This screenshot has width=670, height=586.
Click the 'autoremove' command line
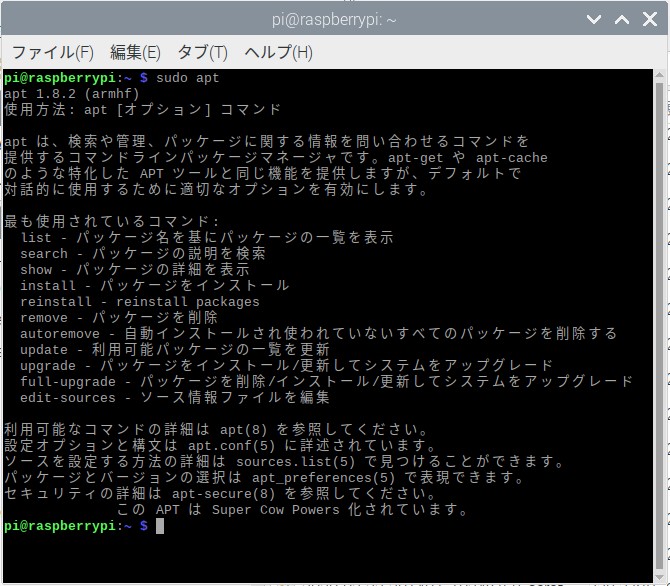pos(319,333)
